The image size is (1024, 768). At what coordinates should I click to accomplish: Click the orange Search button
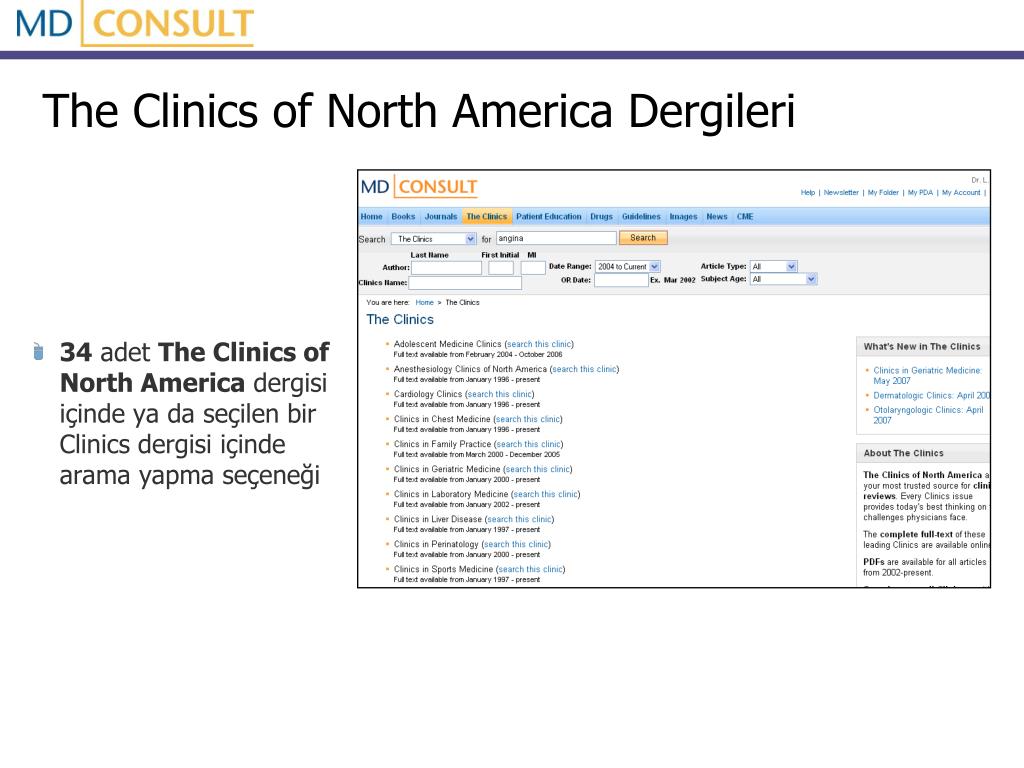pyautogui.click(x=643, y=238)
